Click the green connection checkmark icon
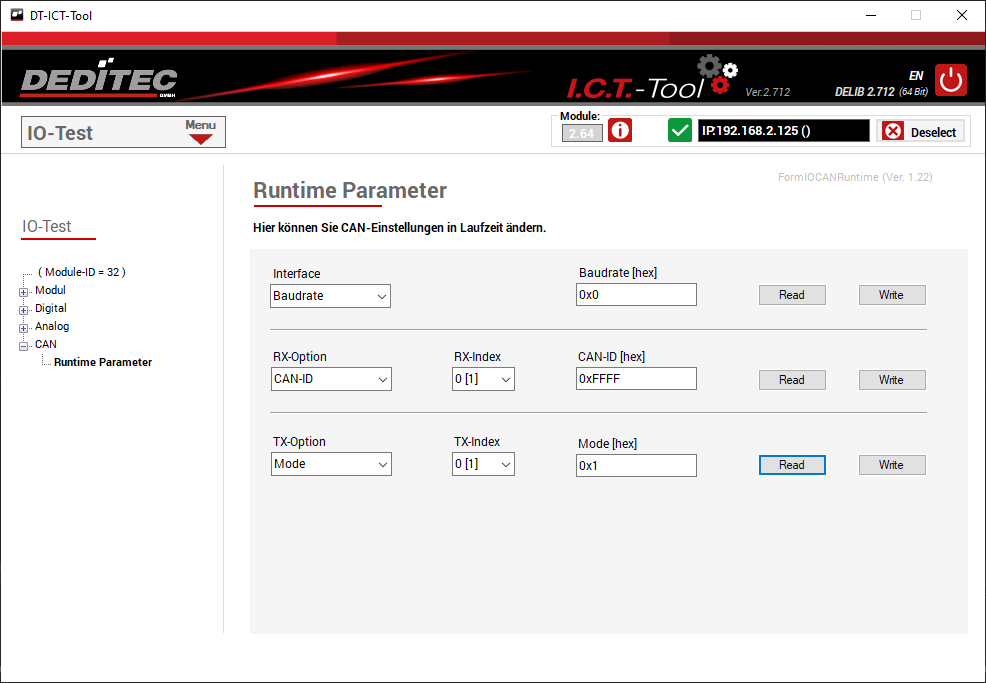 pos(680,131)
